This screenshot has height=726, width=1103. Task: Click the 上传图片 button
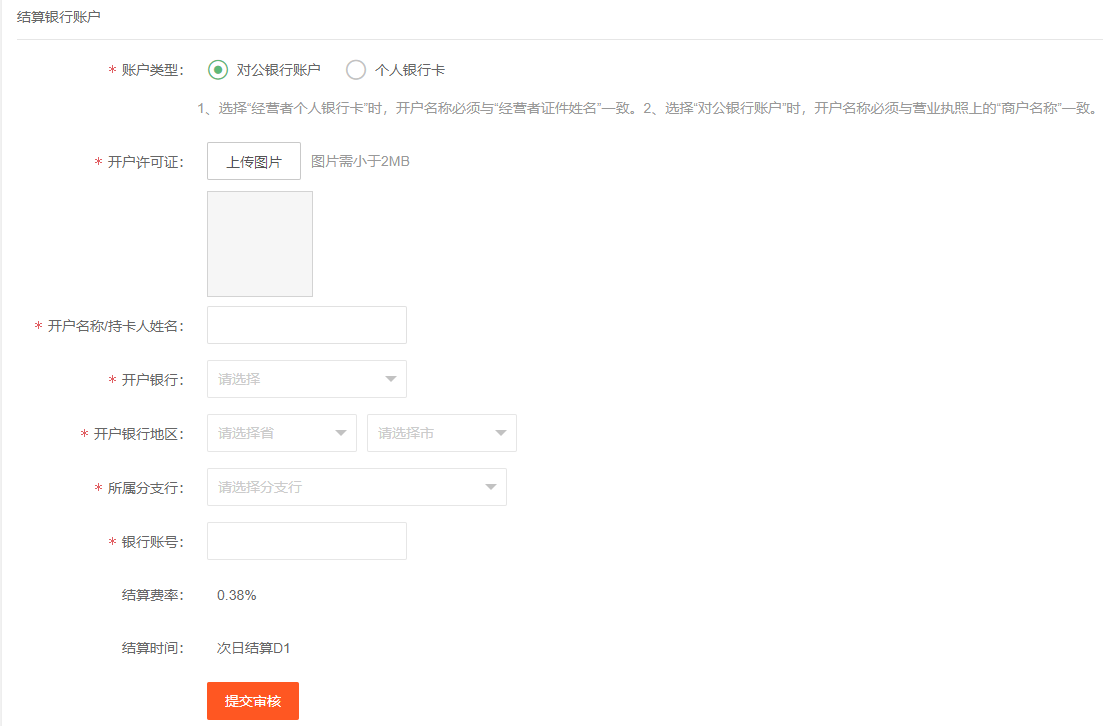254,162
